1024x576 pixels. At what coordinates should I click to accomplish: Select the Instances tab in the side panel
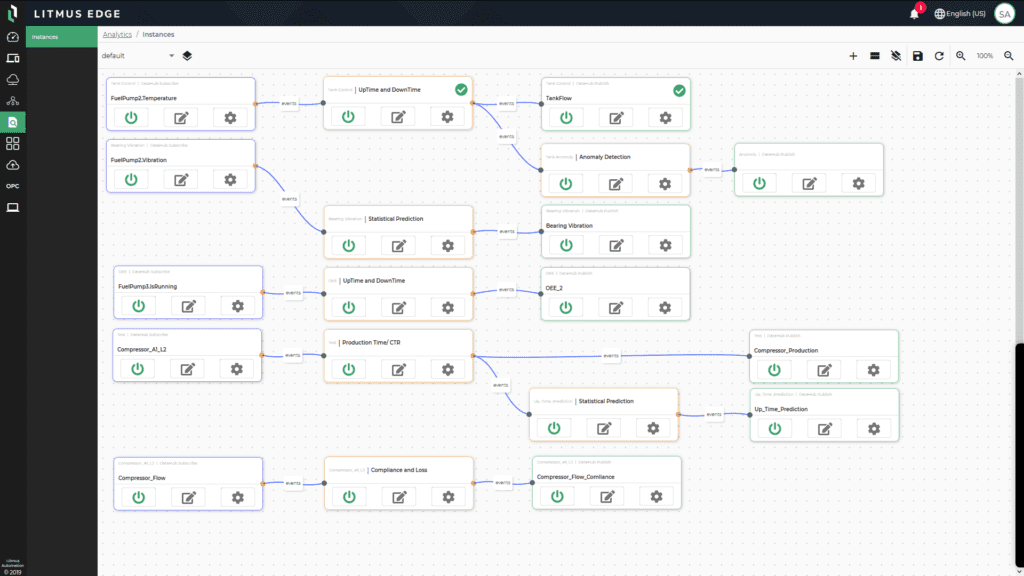coord(45,37)
